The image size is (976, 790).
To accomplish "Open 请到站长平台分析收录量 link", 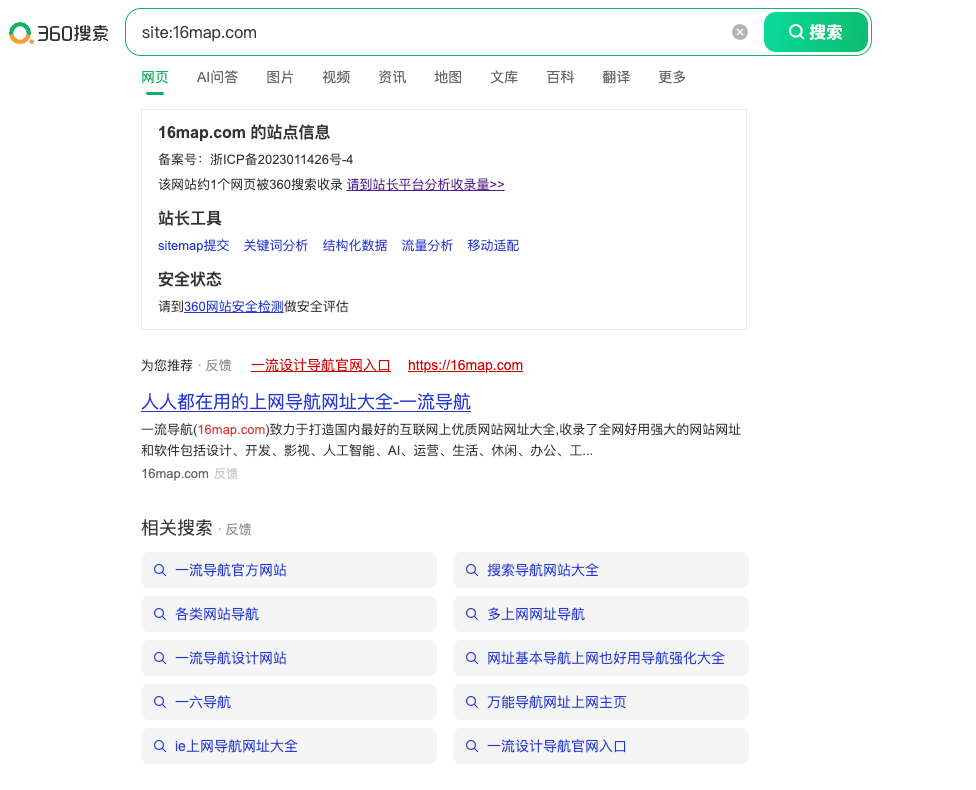I will point(426,185).
